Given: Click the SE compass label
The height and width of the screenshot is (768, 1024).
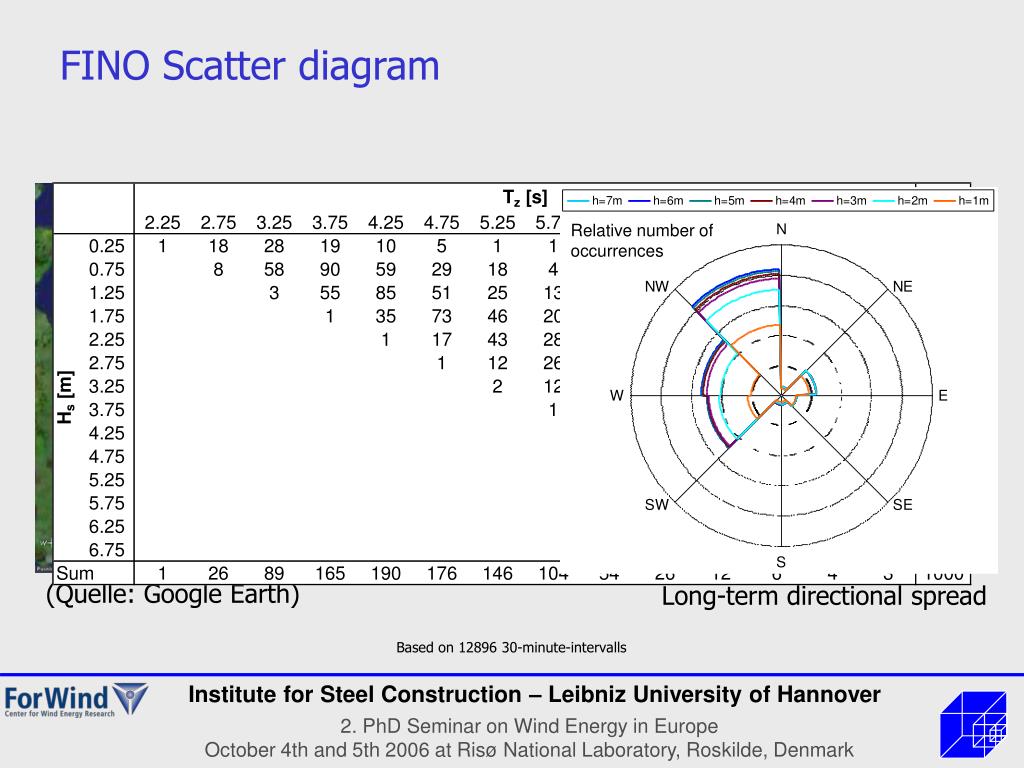Looking at the screenshot, I should coord(903,505).
